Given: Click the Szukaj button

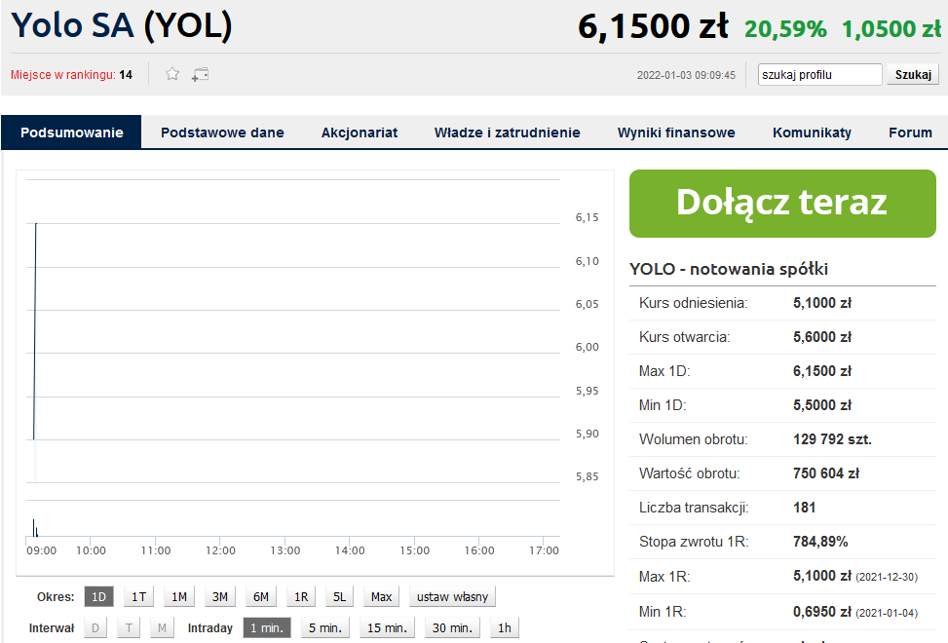Looking at the screenshot, I should (913, 74).
